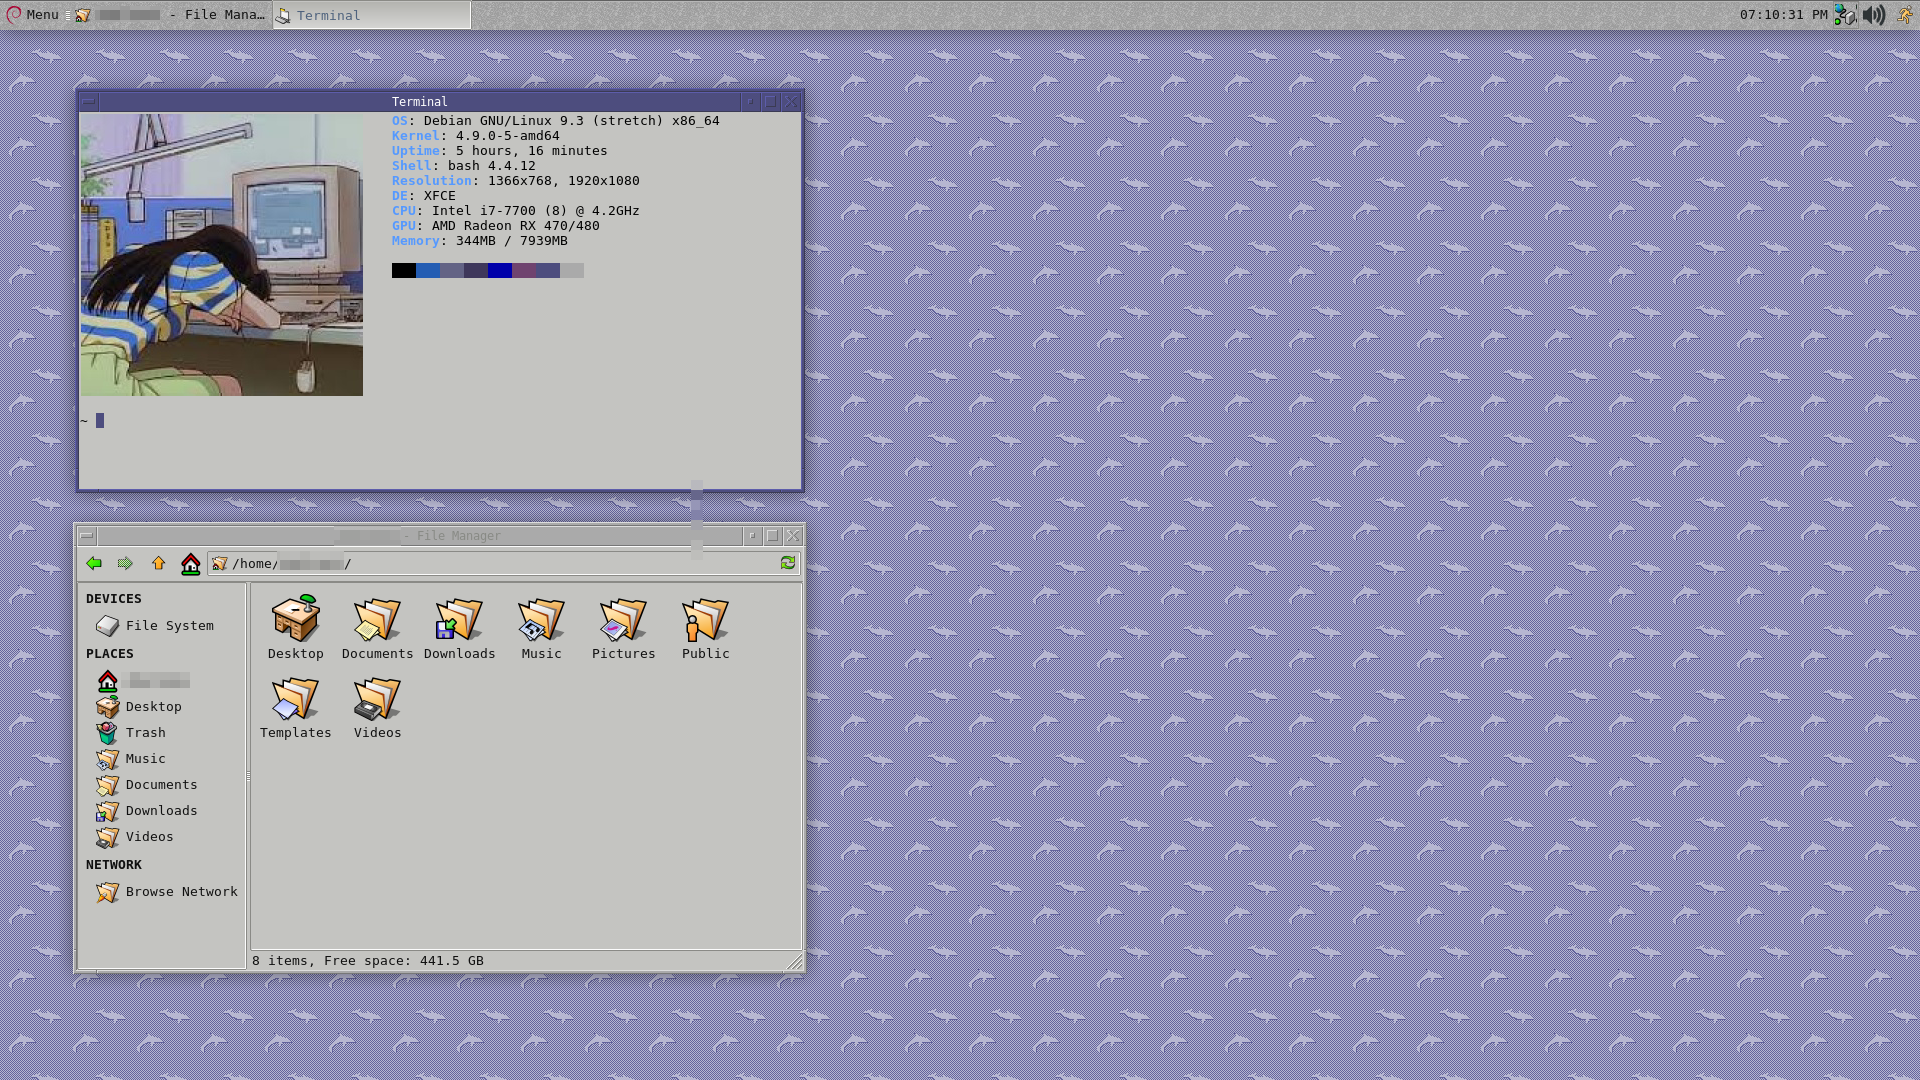
Task: Click the anime image in Terminal
Action: pos(221,254)
